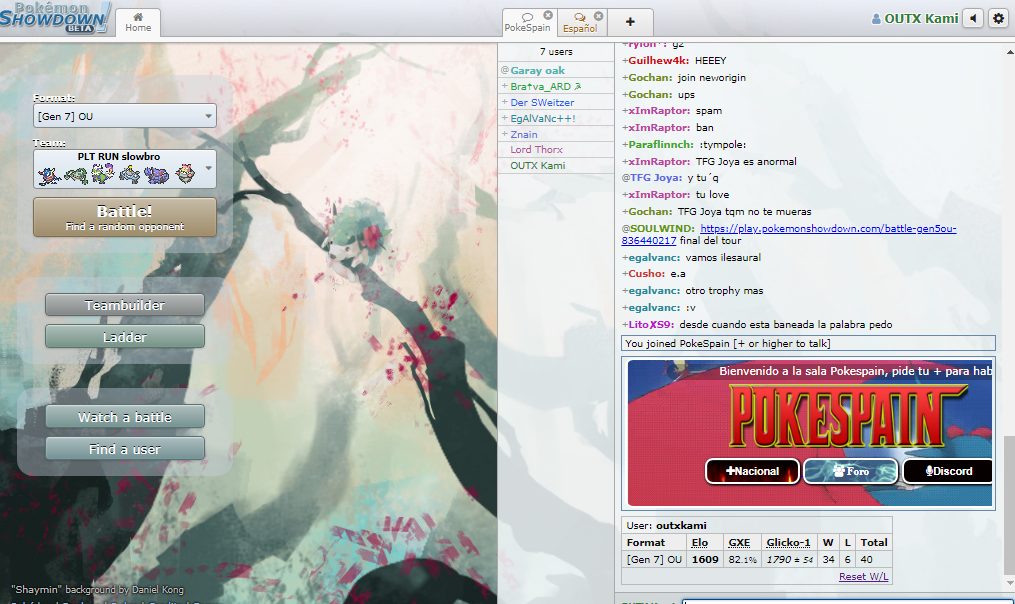Click username Paraflinnch in chat
Screen dimensions: 1015x604
pos(661,144)
